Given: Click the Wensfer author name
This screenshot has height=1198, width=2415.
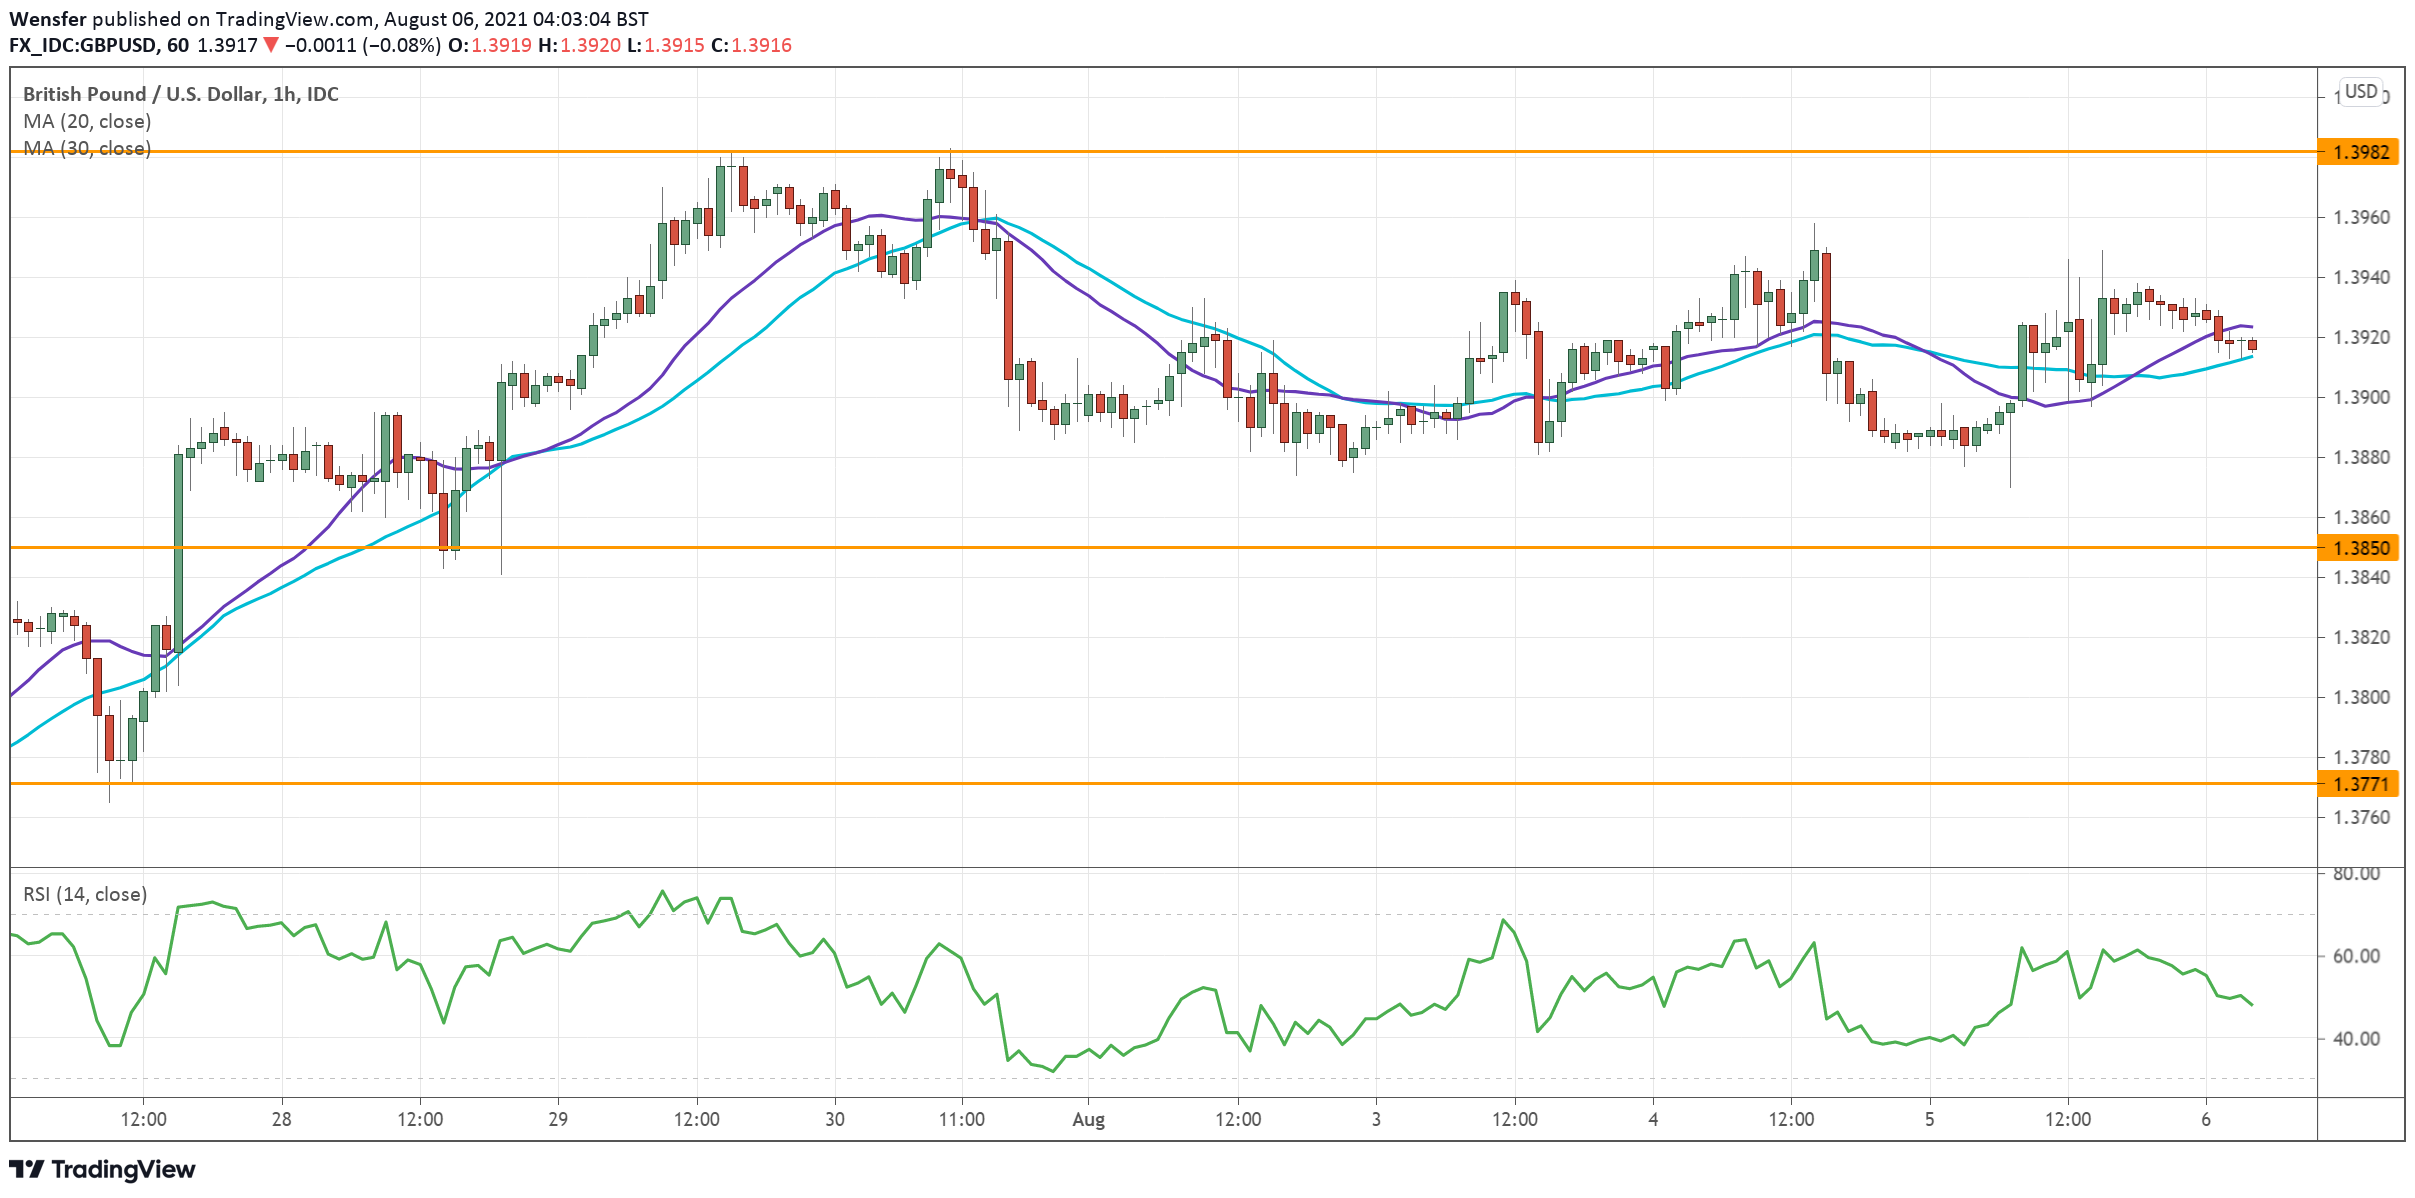Looking at the screenshot, I should (47, 19).
